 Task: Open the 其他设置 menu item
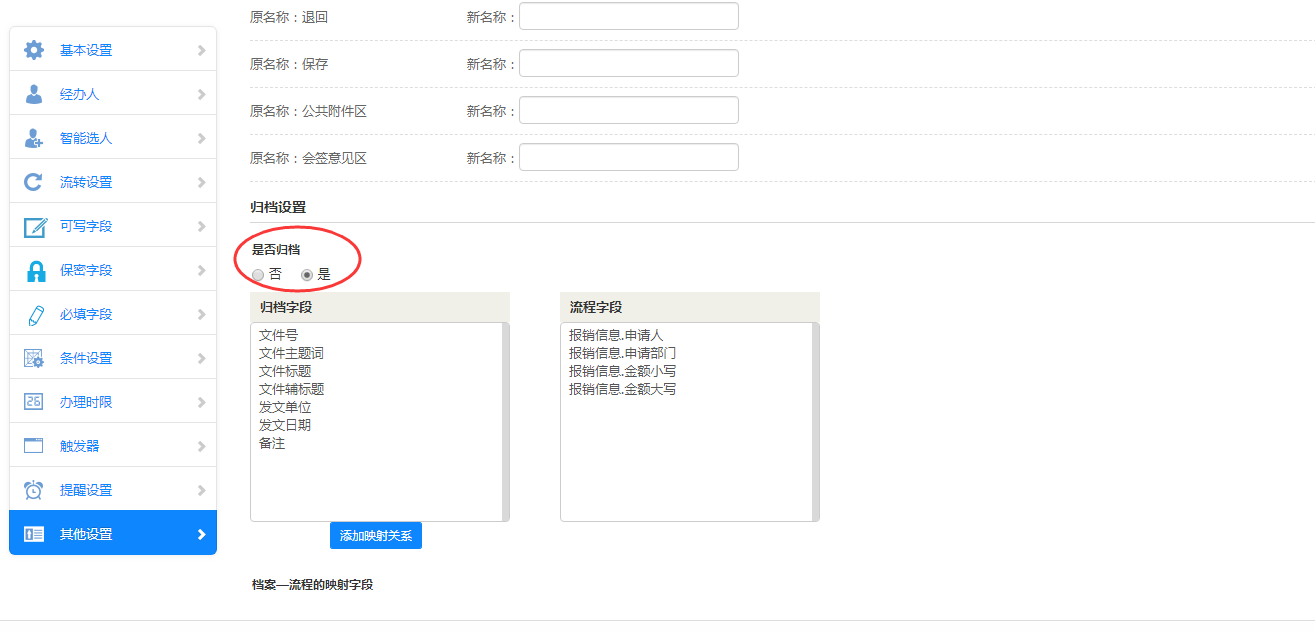point(86,534)
